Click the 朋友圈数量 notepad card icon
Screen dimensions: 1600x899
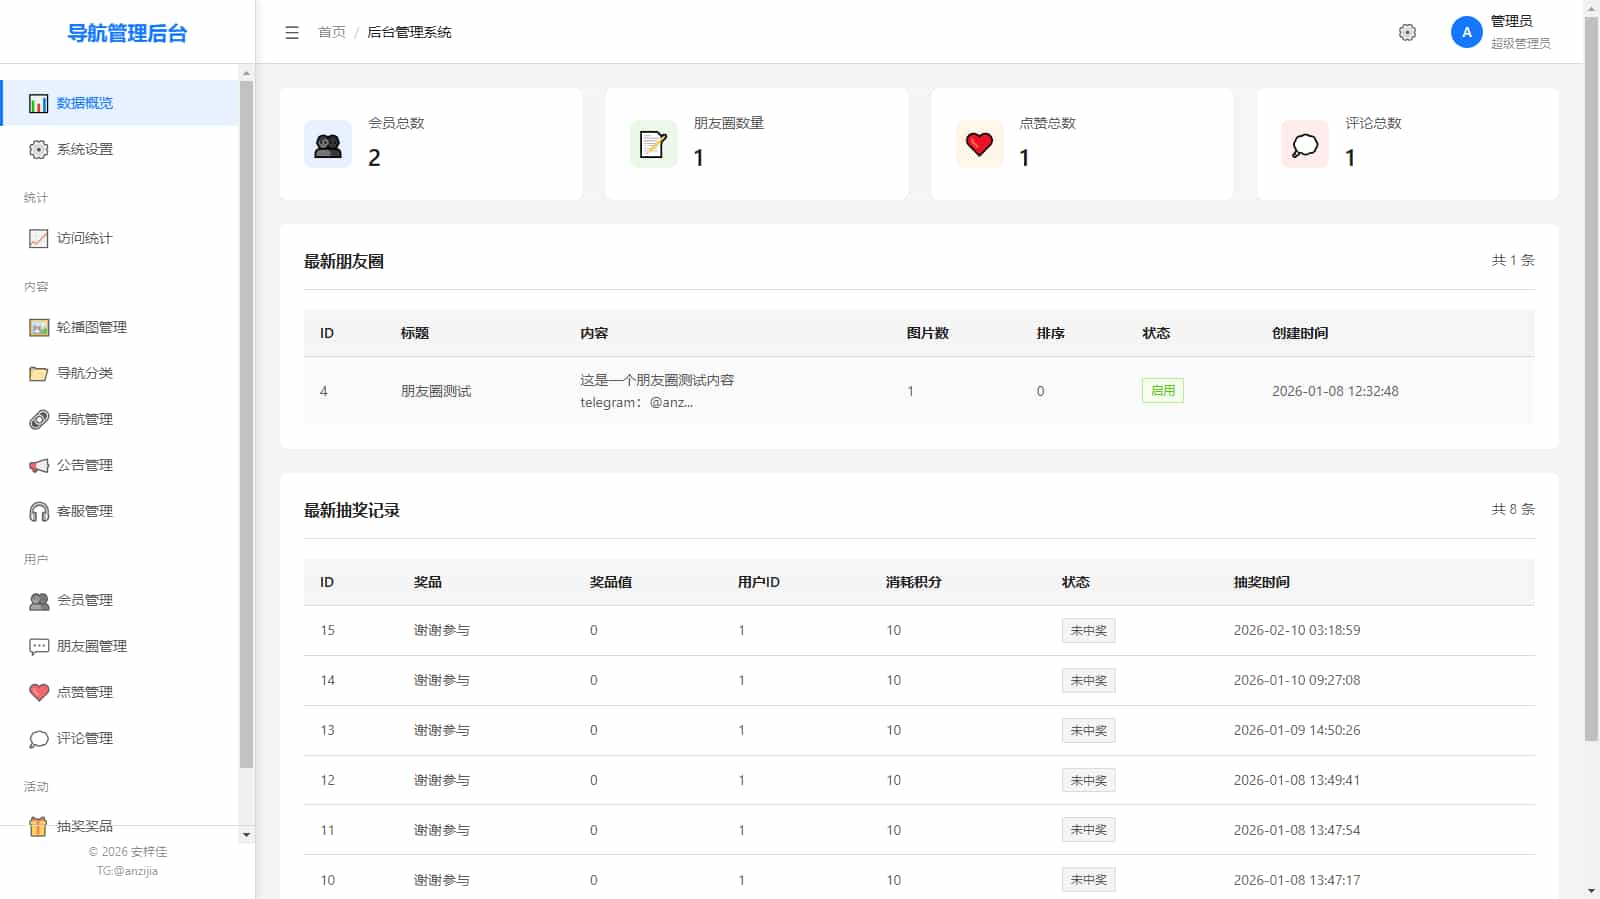coord(653,145)
